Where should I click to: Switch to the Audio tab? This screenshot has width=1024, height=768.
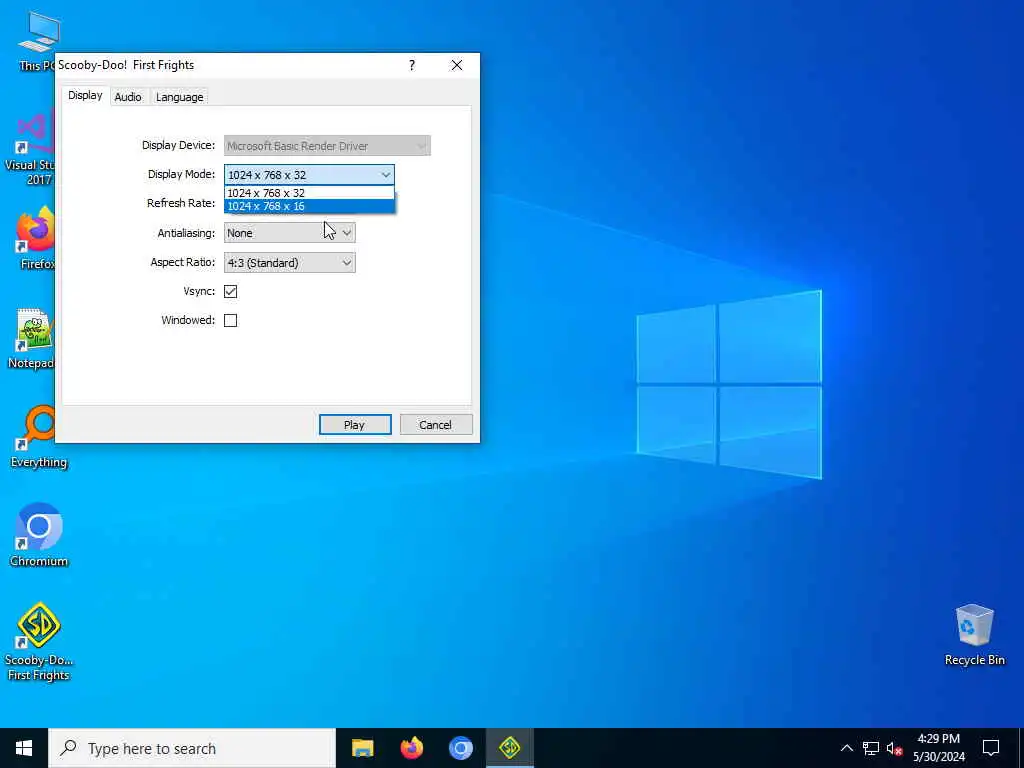point(128,97)
